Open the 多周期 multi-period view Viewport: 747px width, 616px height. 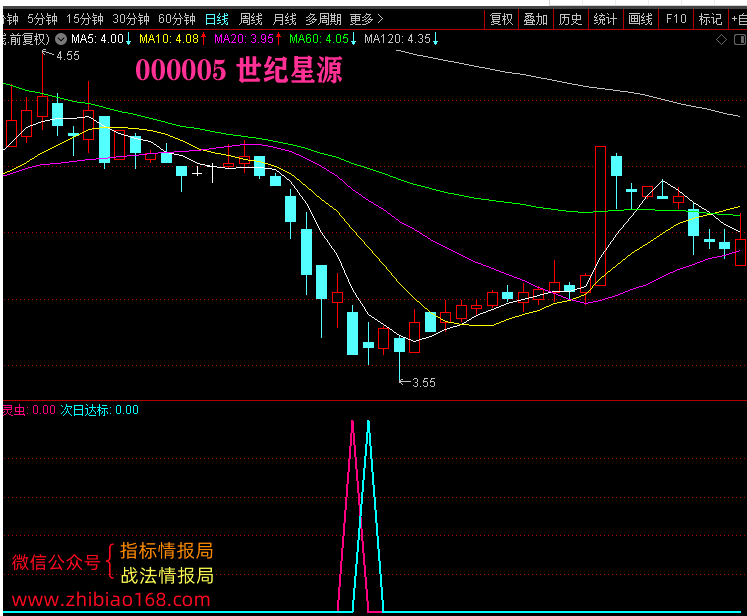click(323, 19)
